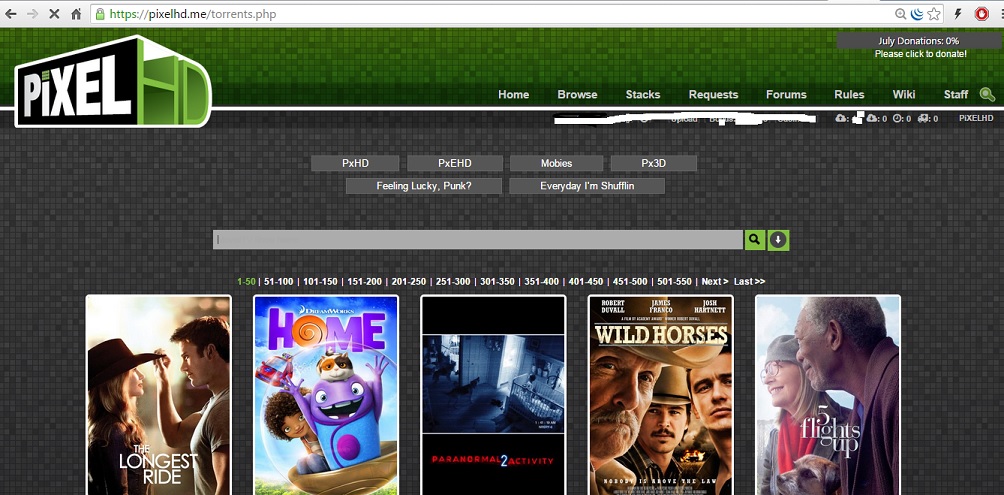Click the Please click to donate link
Screen dimensions: 1004x495
921,54
